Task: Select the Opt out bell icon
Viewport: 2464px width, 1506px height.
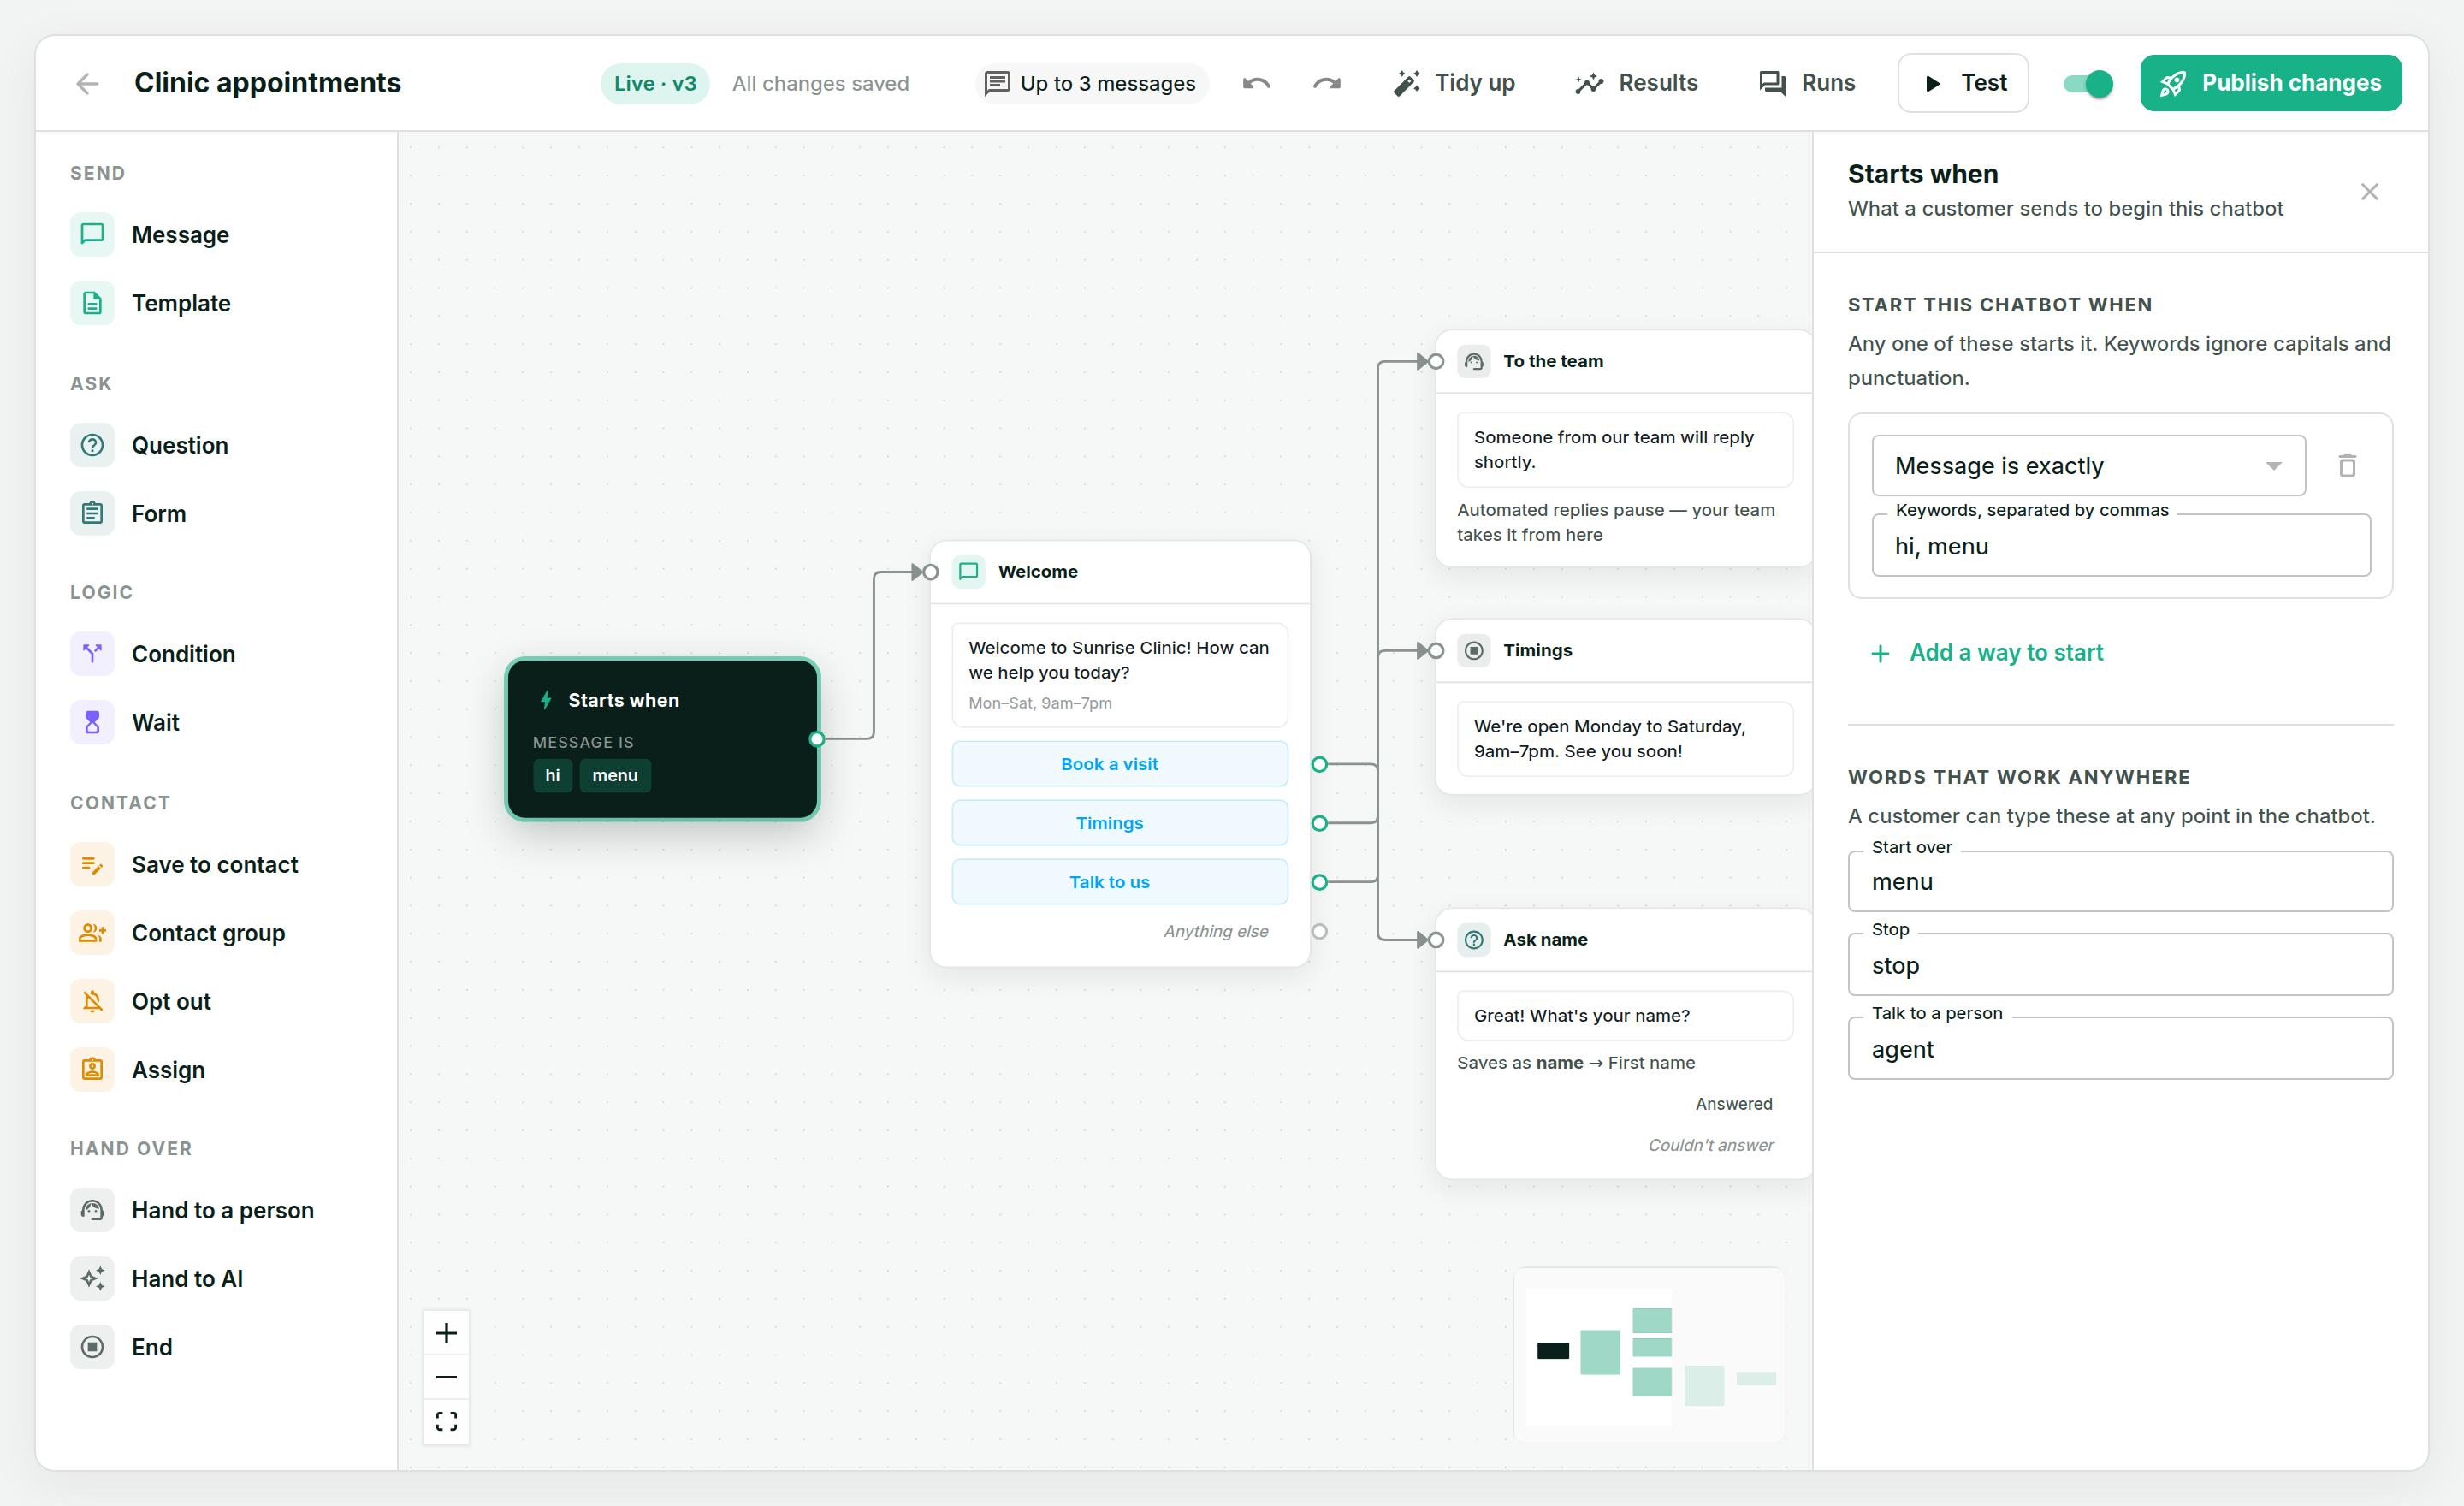Action: pos(92,1001)
